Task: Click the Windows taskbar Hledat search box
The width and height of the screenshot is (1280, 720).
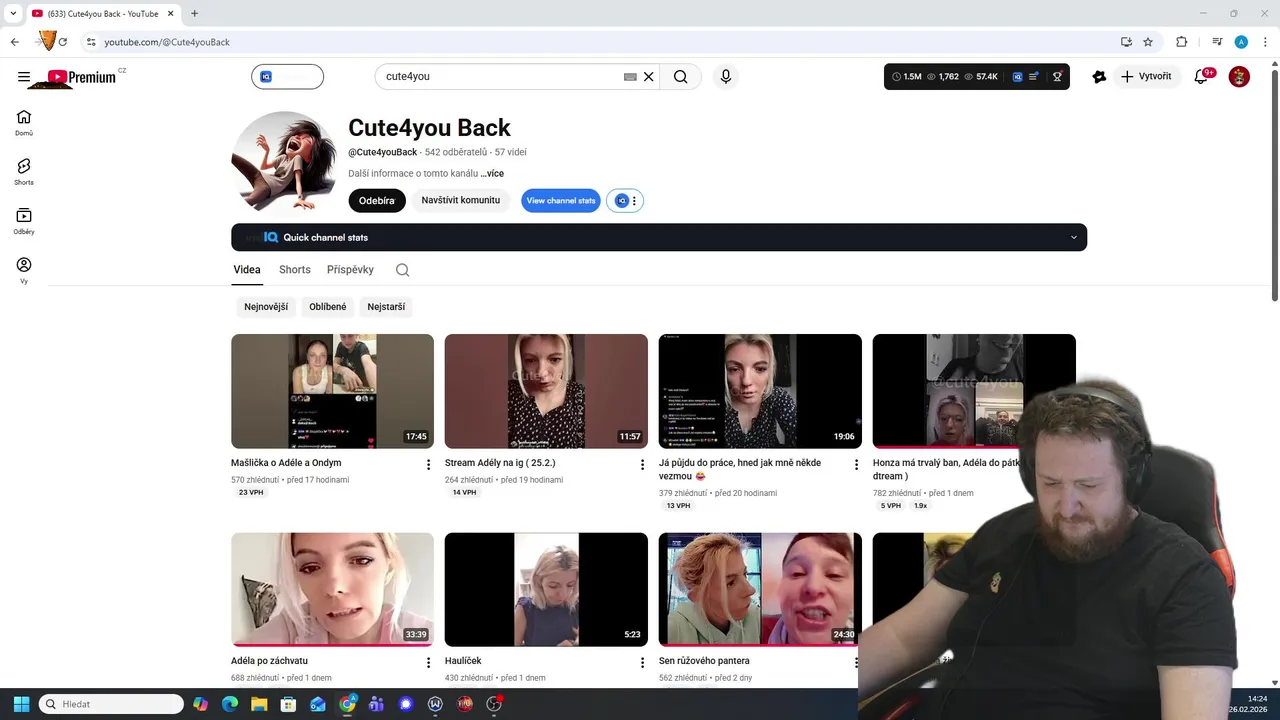Action: point(111,704)
